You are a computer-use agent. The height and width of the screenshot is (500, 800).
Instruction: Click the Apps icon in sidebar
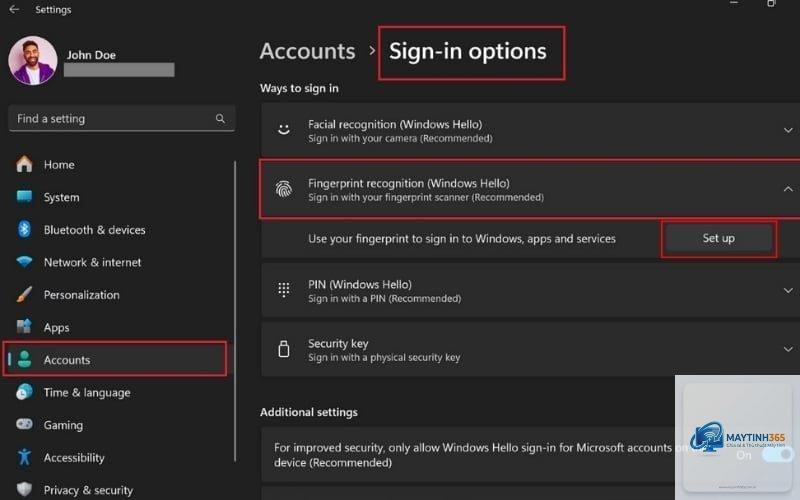24,327
